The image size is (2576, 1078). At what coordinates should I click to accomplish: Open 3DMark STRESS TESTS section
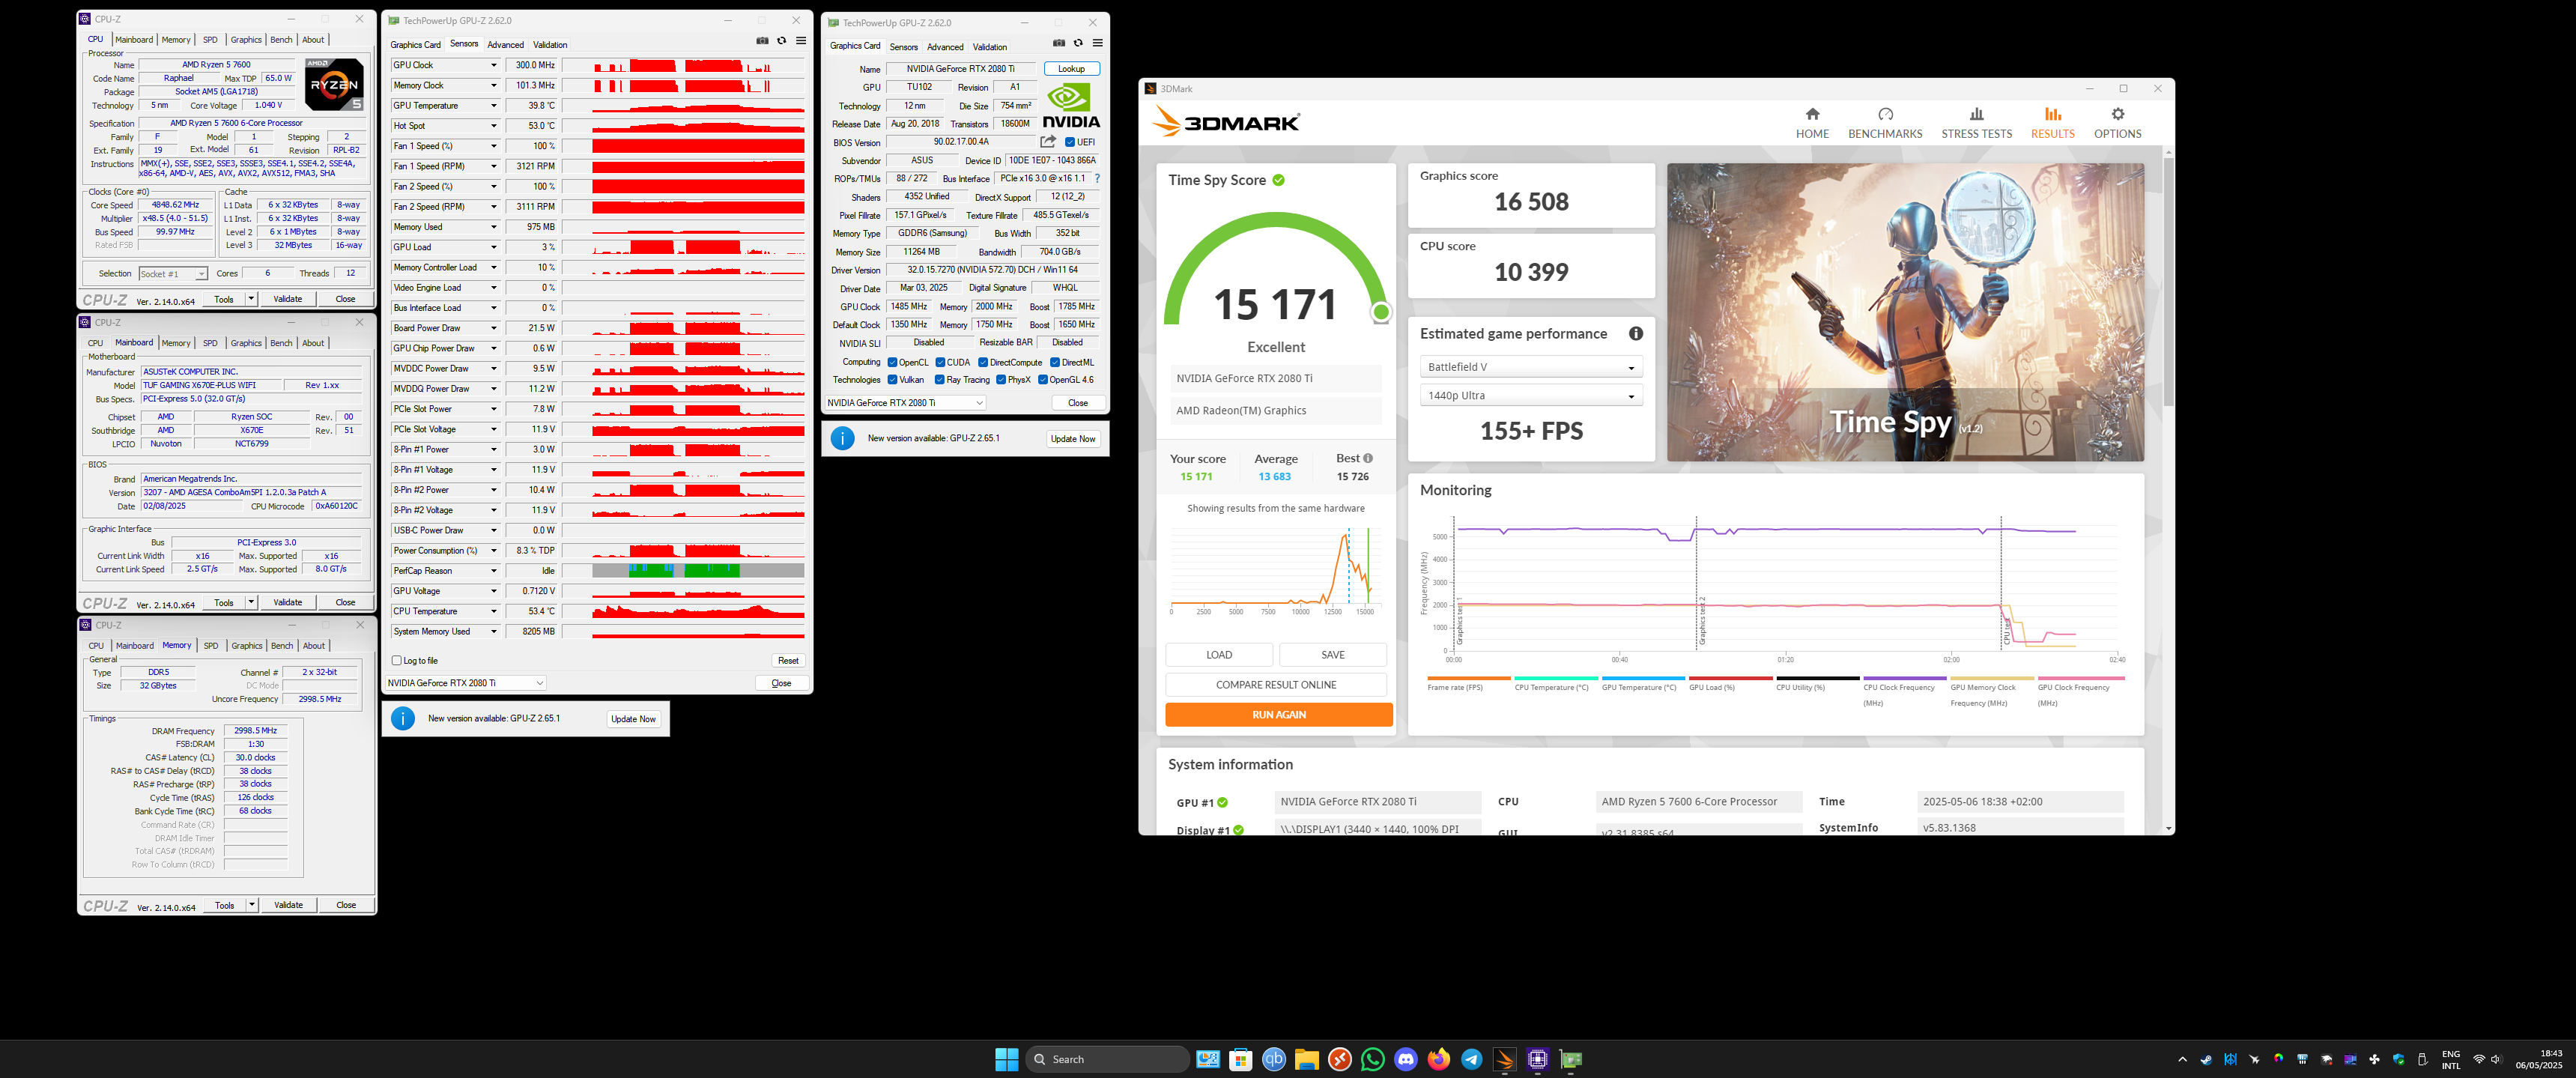pos(1976,123)
